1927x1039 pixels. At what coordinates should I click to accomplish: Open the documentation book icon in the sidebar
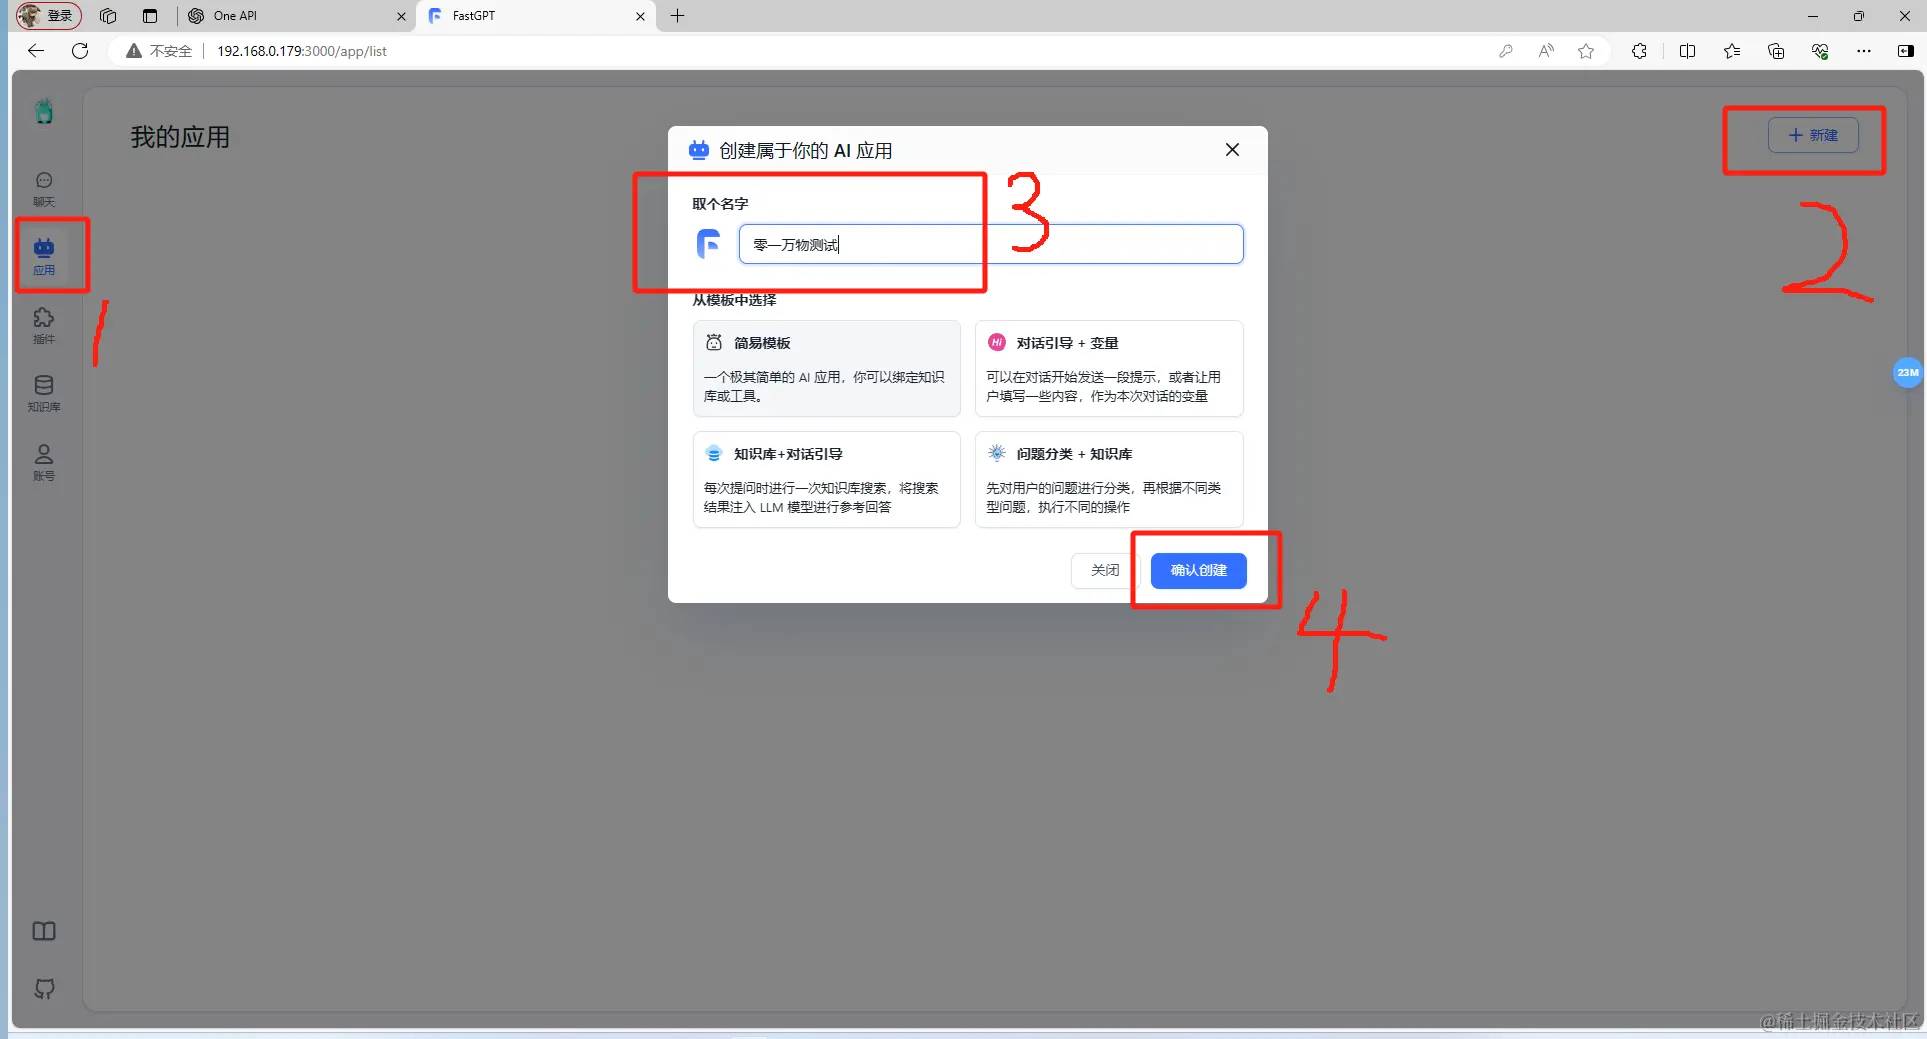click(44, 931)
